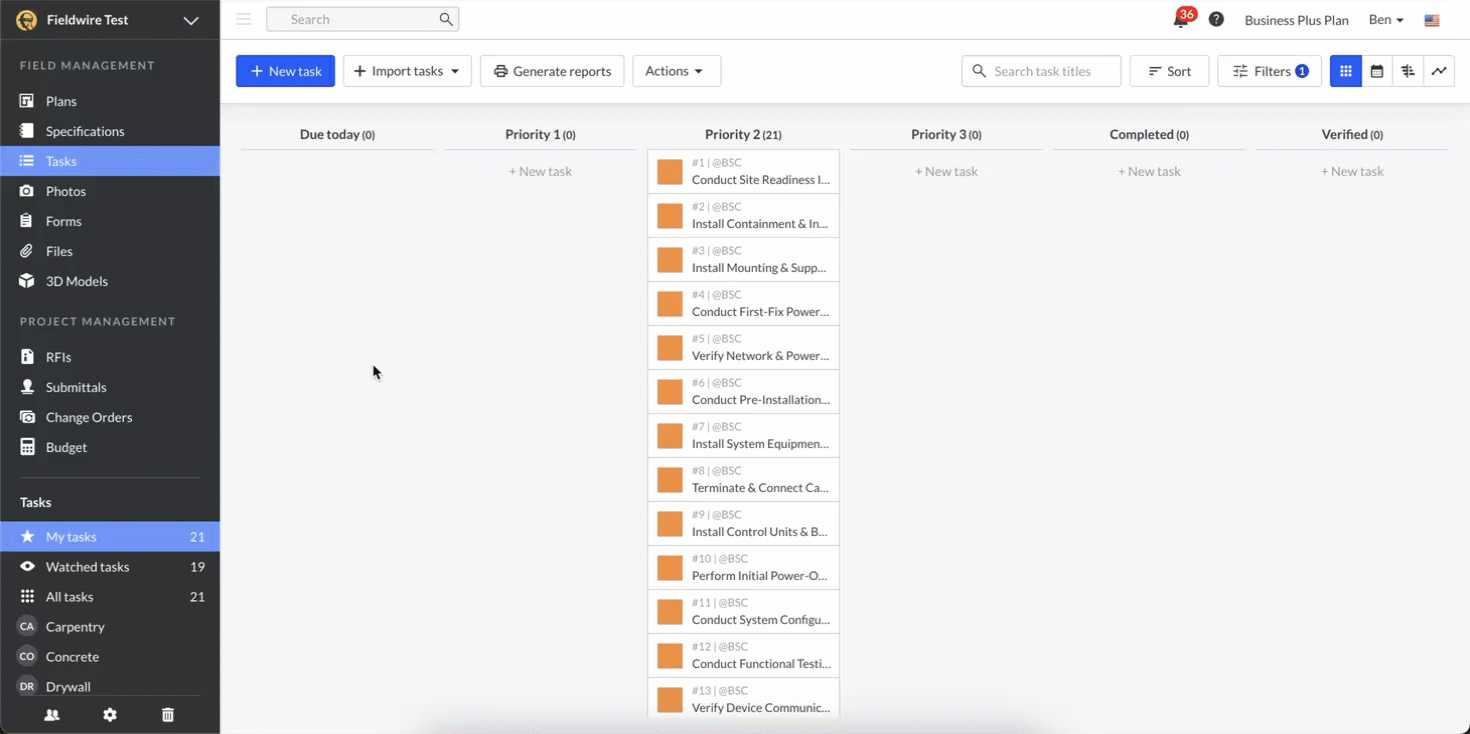This screenshot has width=1470, height=734.
Task: Toggle the hamburger sidebar menu
Action: [x=244, y=19]
